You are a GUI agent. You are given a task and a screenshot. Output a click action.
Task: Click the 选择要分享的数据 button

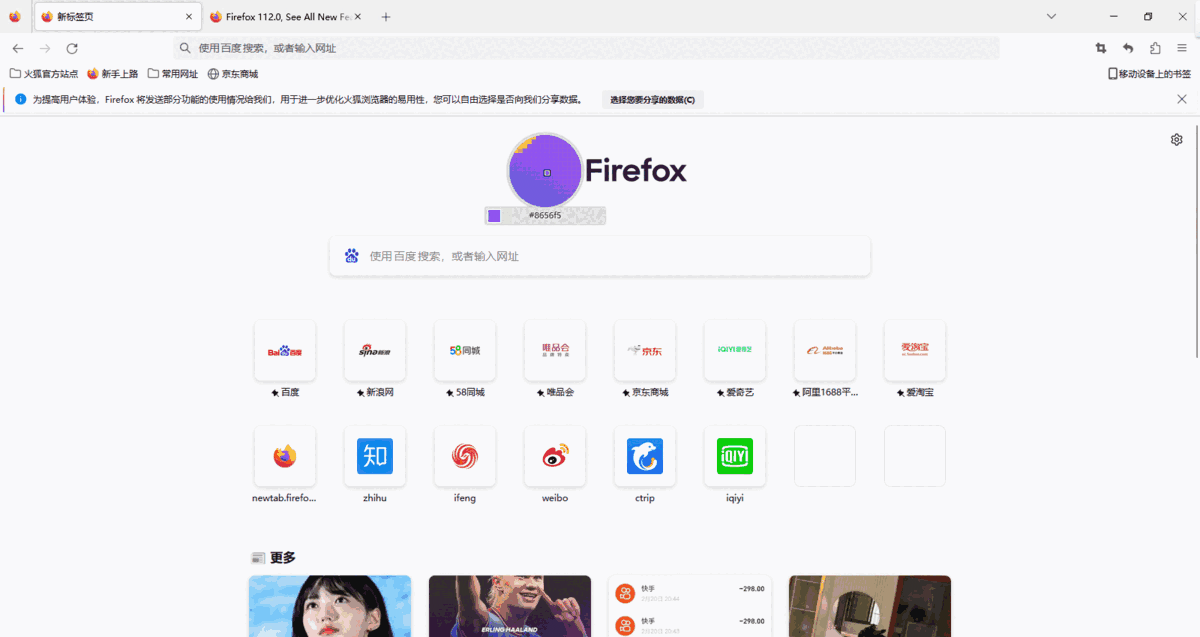(x=652, y=99)
